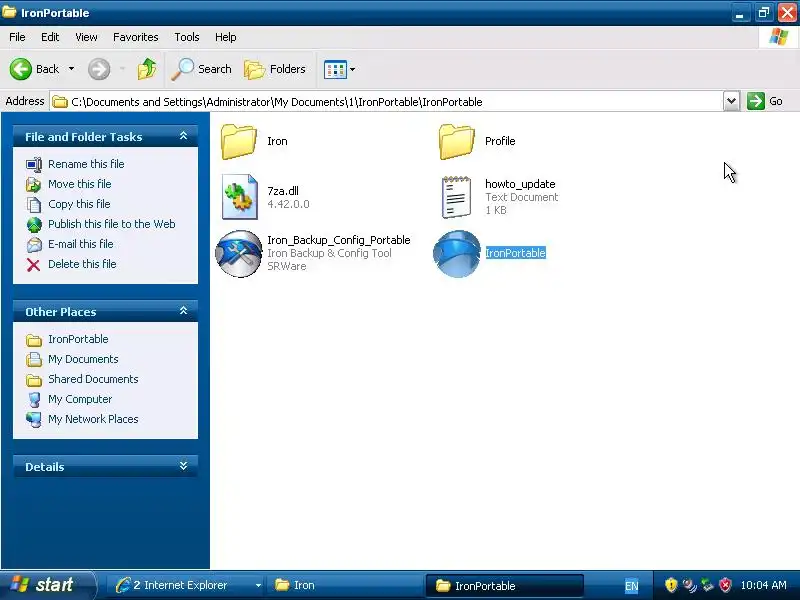Viewport: 800px width, 600px height.
Task: Select the Iron folder icon
Action: click(x=238, y=141)
